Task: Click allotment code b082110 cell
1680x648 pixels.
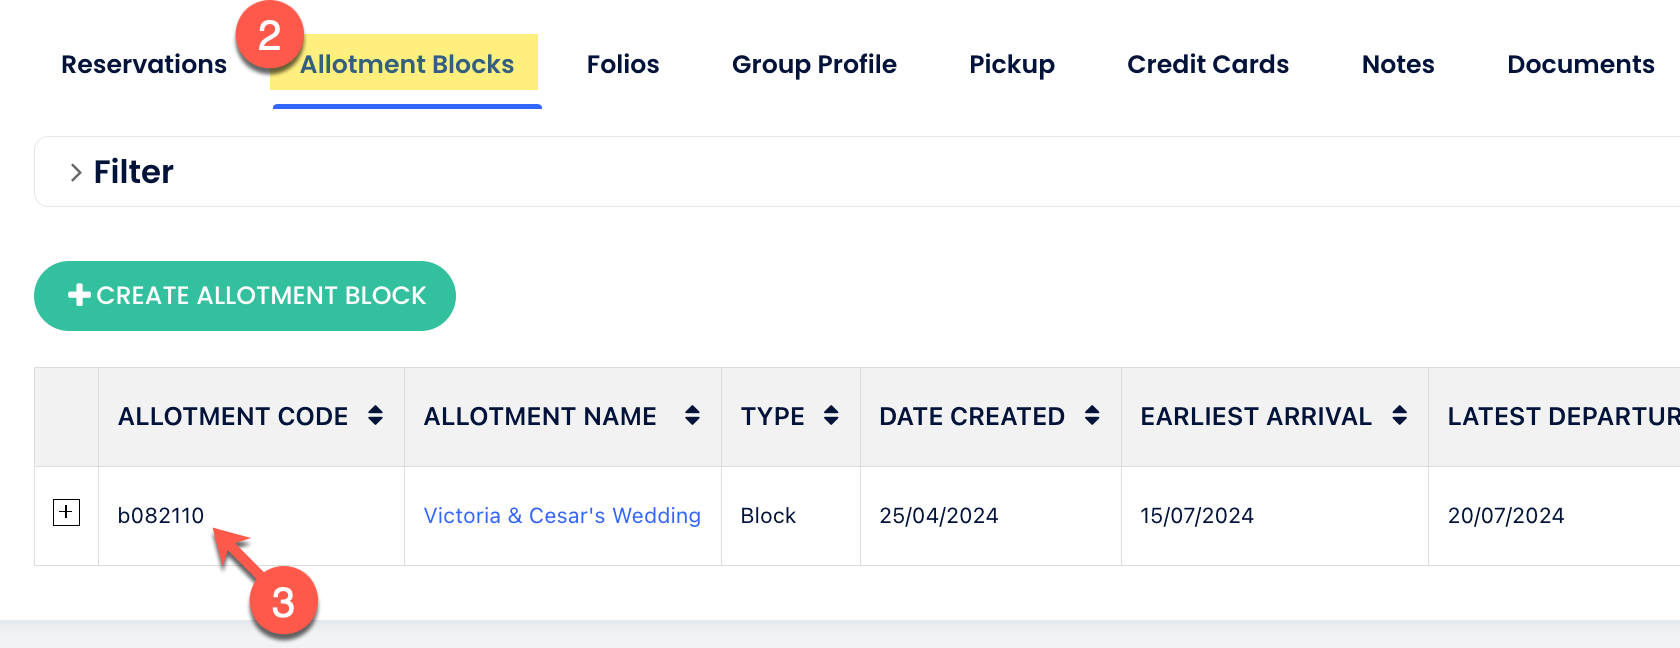Action: click(x=161, y=516)
